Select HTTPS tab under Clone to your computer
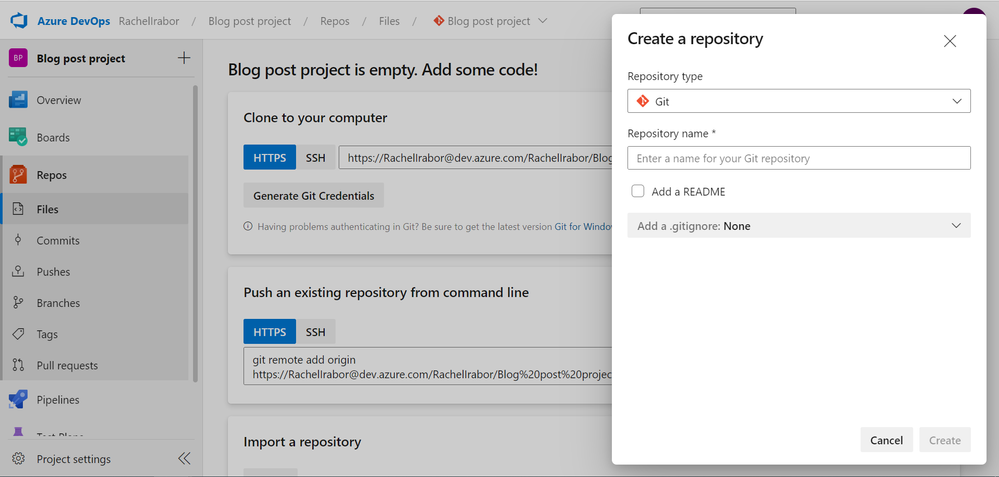 [270, 157]
